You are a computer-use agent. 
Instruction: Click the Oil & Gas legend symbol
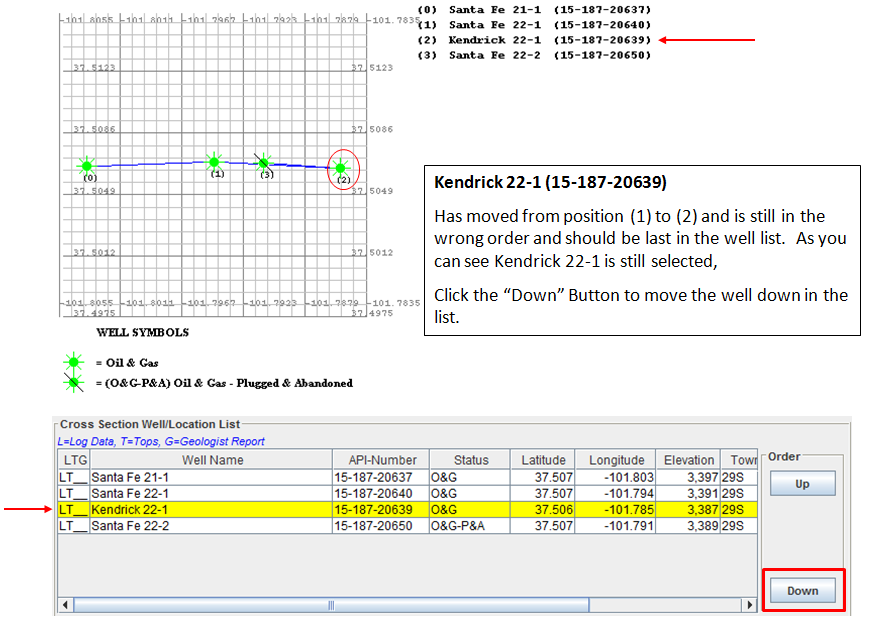(73, 362)
